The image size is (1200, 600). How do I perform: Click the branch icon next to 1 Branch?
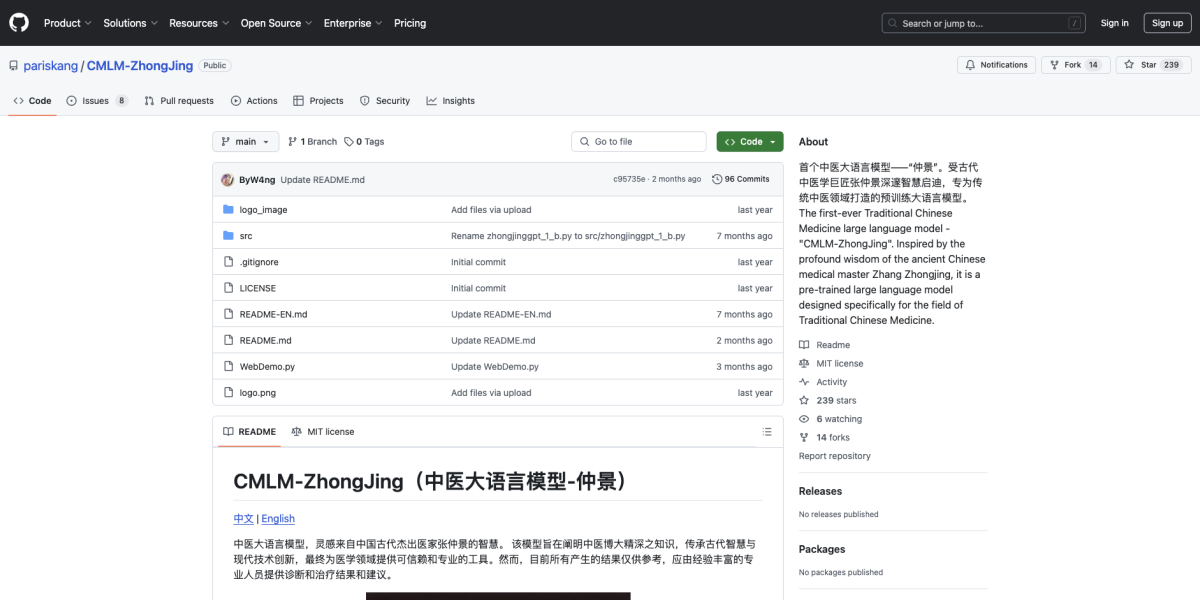point(291,141)
